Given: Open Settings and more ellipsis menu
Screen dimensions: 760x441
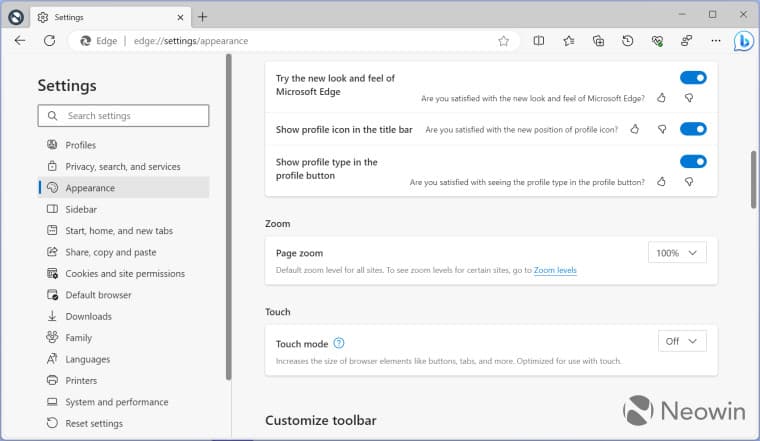Looking at the screenshot, I should (715, 41).
